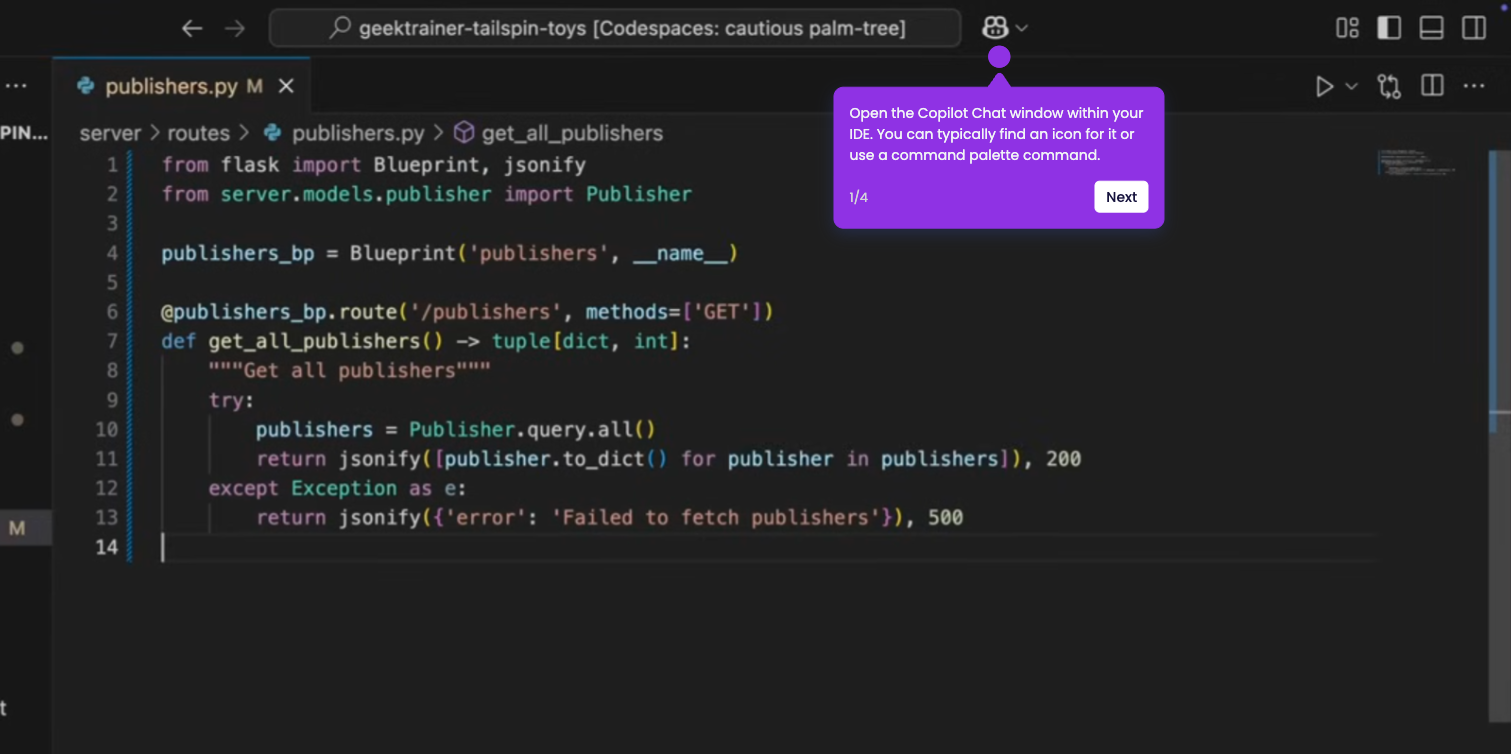
Task: Open editor more actions menu
Action: [1474, 87]
